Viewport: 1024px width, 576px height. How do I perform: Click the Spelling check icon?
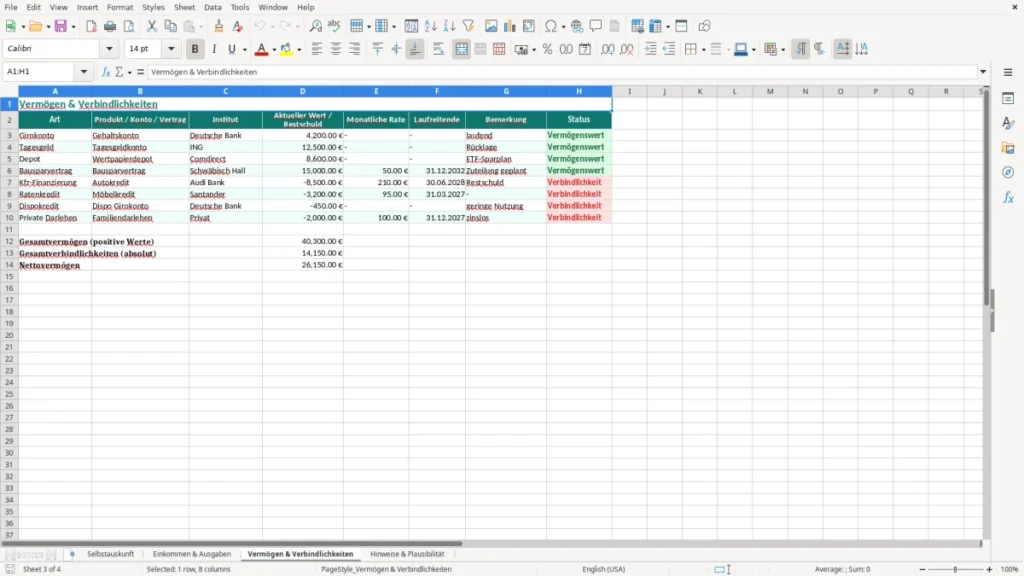click(x=334, y=26)
